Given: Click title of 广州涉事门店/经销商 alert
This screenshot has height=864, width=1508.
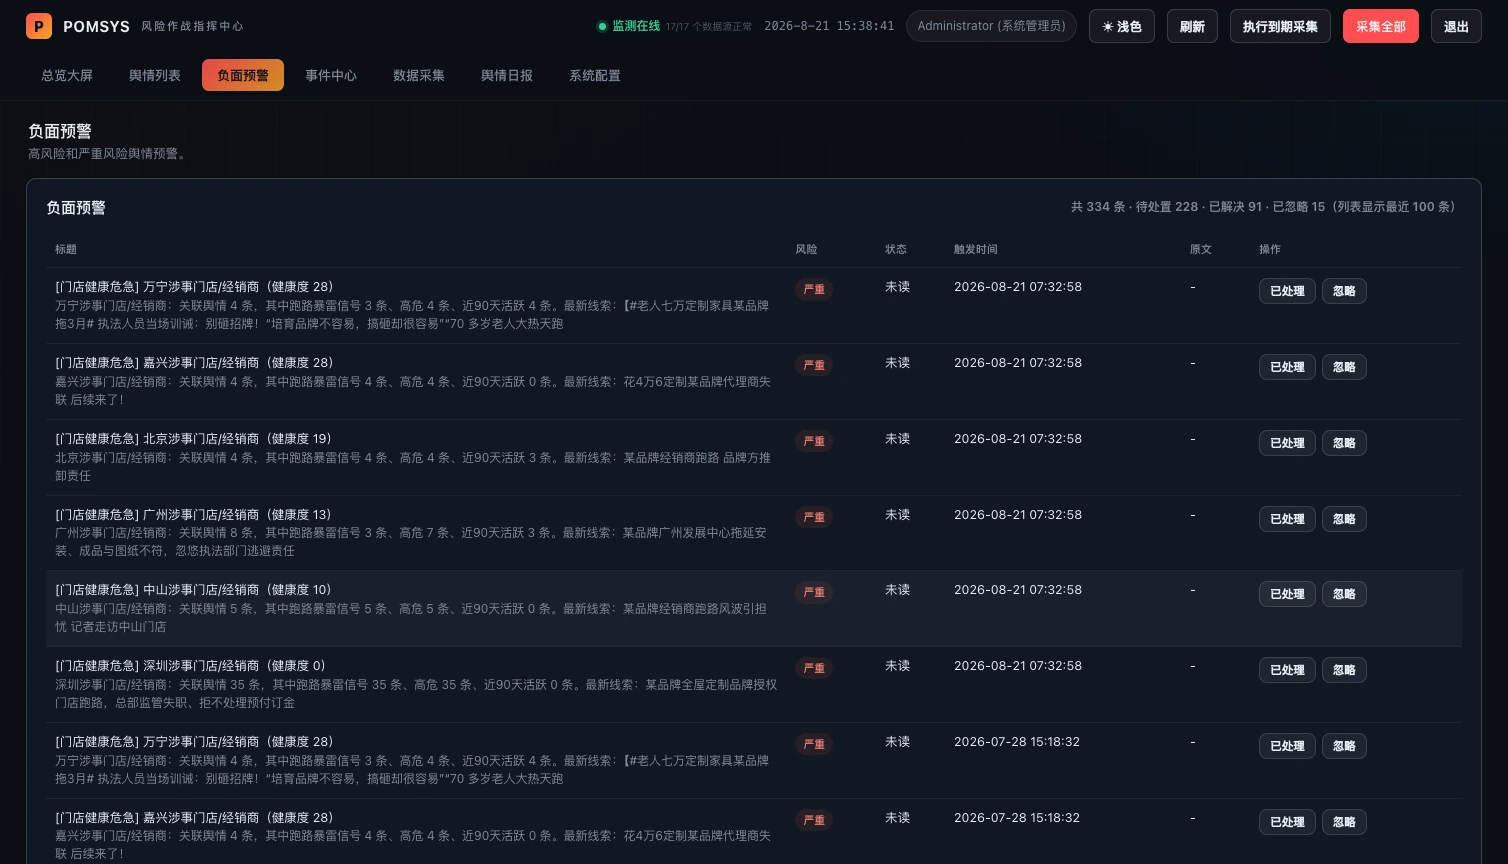Looking at the screenshot, I should tap(193, 514).
